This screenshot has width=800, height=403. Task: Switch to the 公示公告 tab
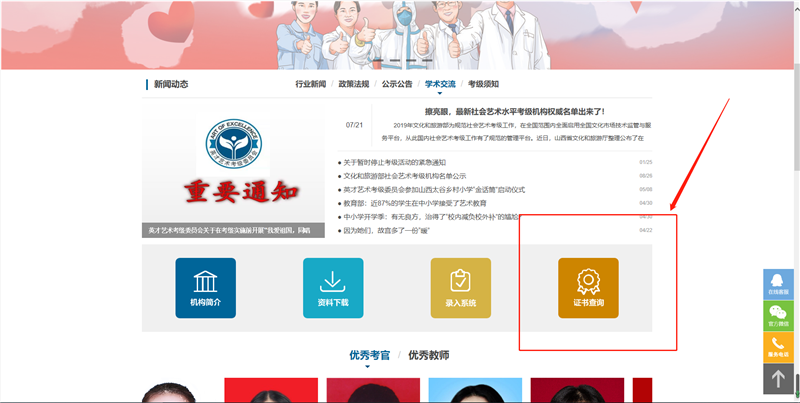(x=397, y=84)
